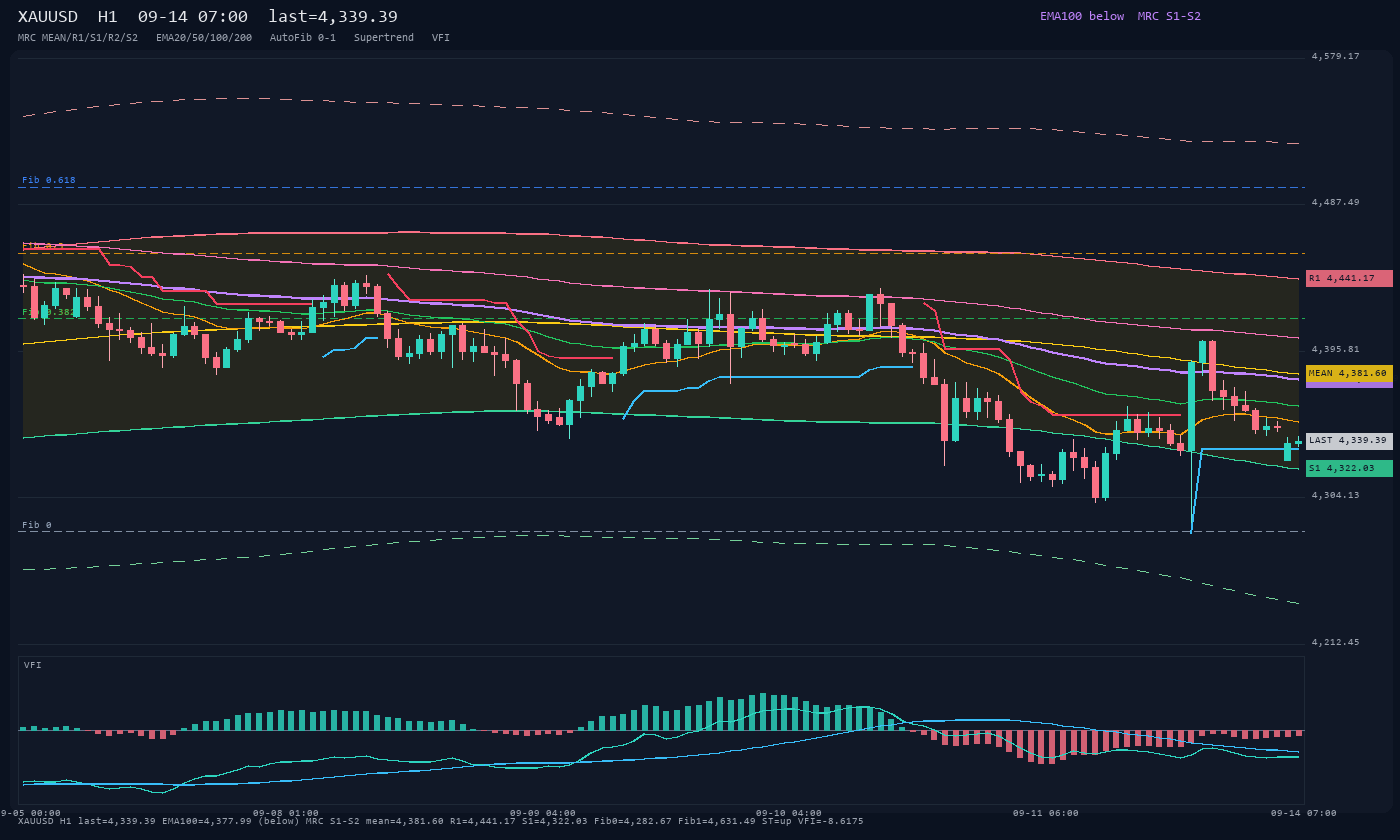
Task: Select the S1 4,322.03 price tag
Action: (x=1349, y=468)
